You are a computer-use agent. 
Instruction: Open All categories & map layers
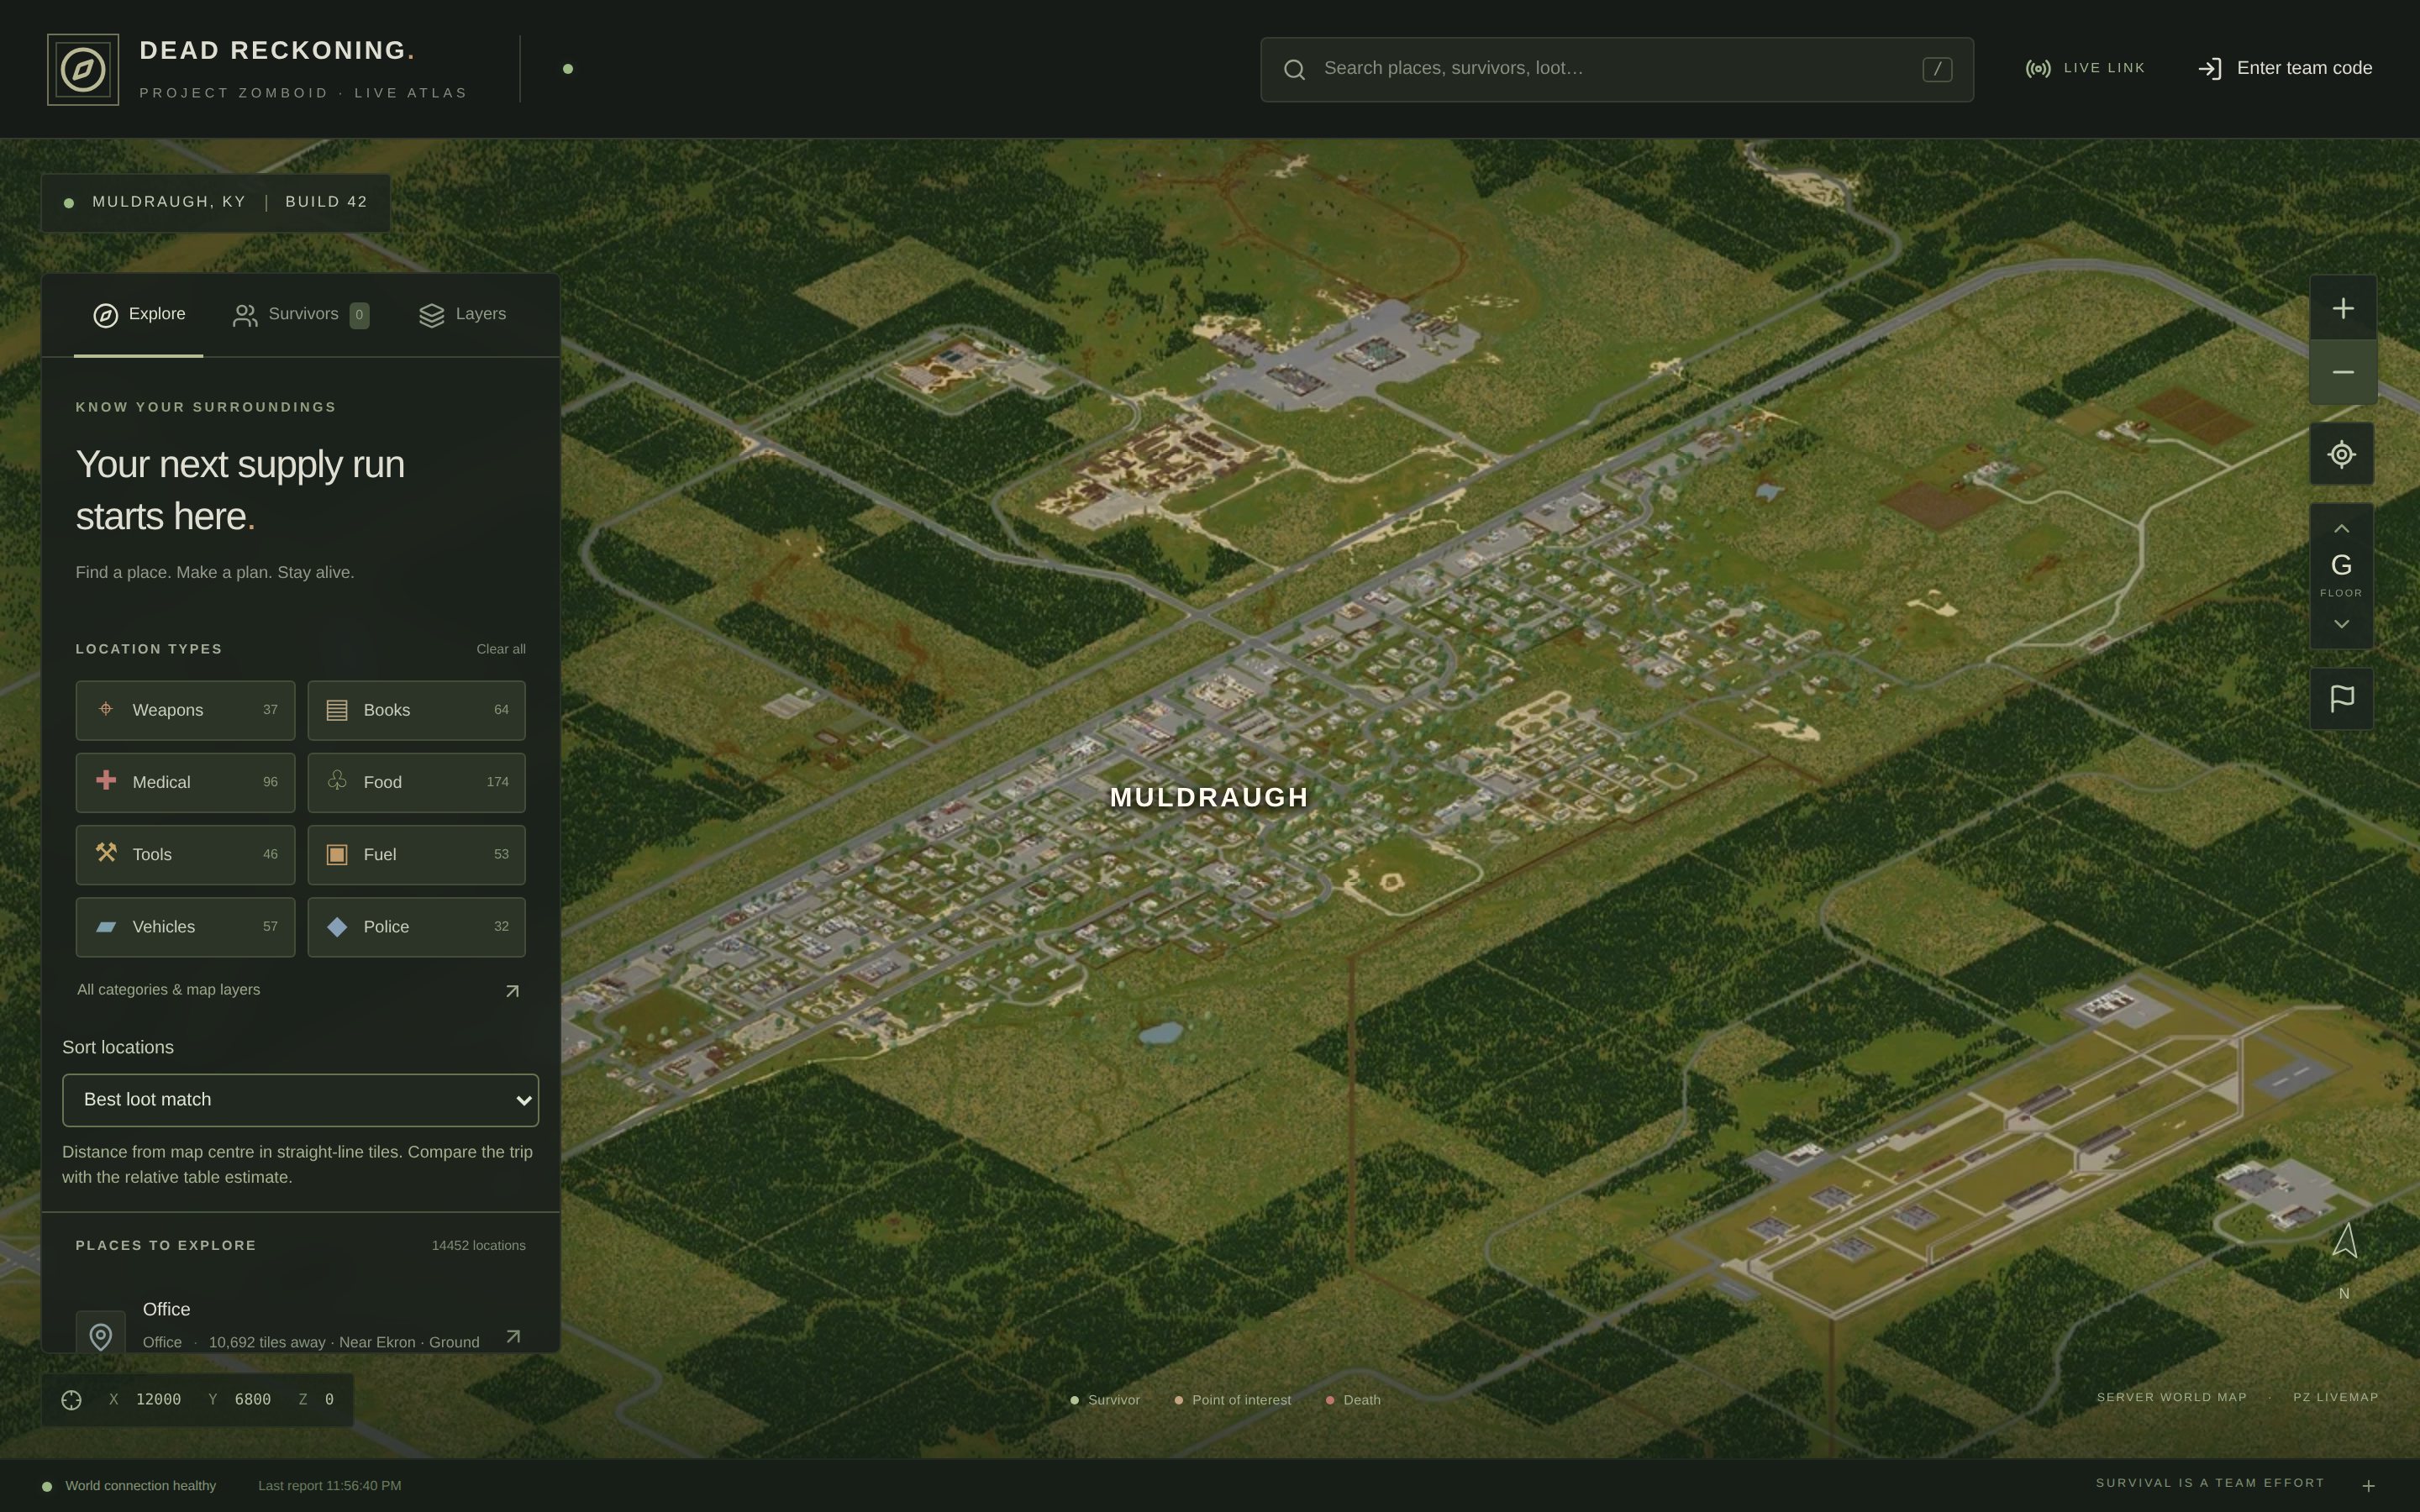tap(300, 990)
